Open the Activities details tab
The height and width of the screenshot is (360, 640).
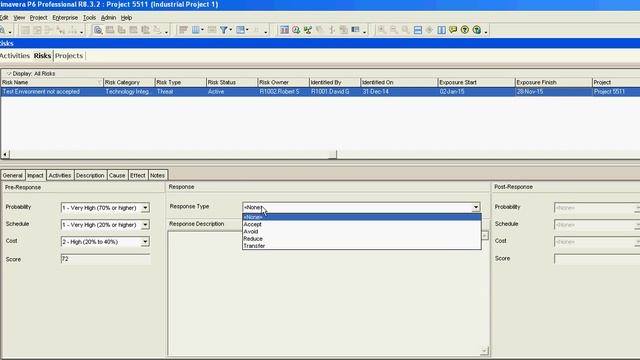point(60,175)
